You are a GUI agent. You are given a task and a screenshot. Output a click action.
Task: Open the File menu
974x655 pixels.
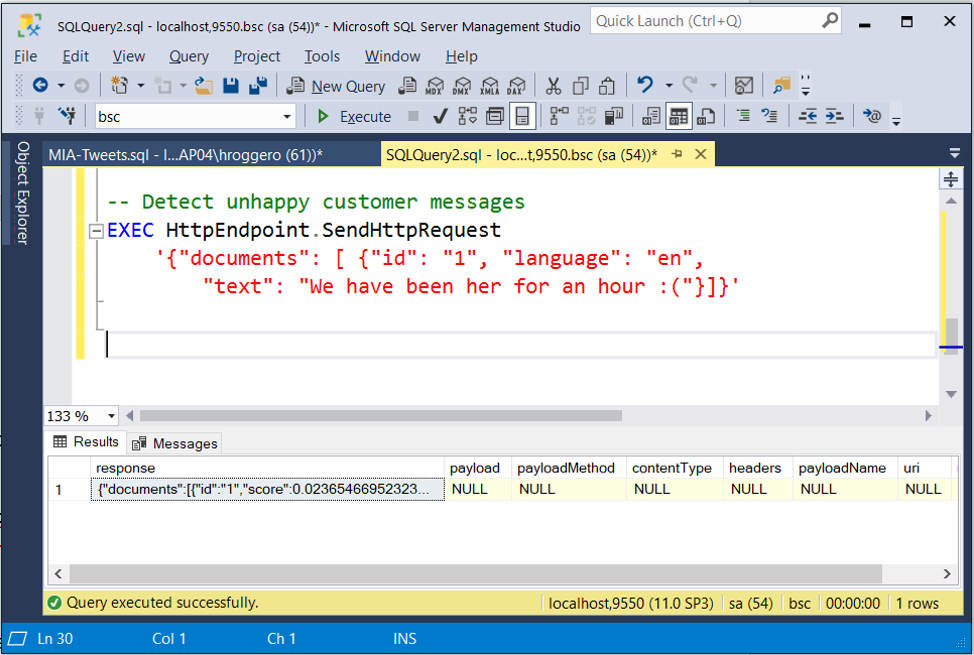click(x=25, y=56)
